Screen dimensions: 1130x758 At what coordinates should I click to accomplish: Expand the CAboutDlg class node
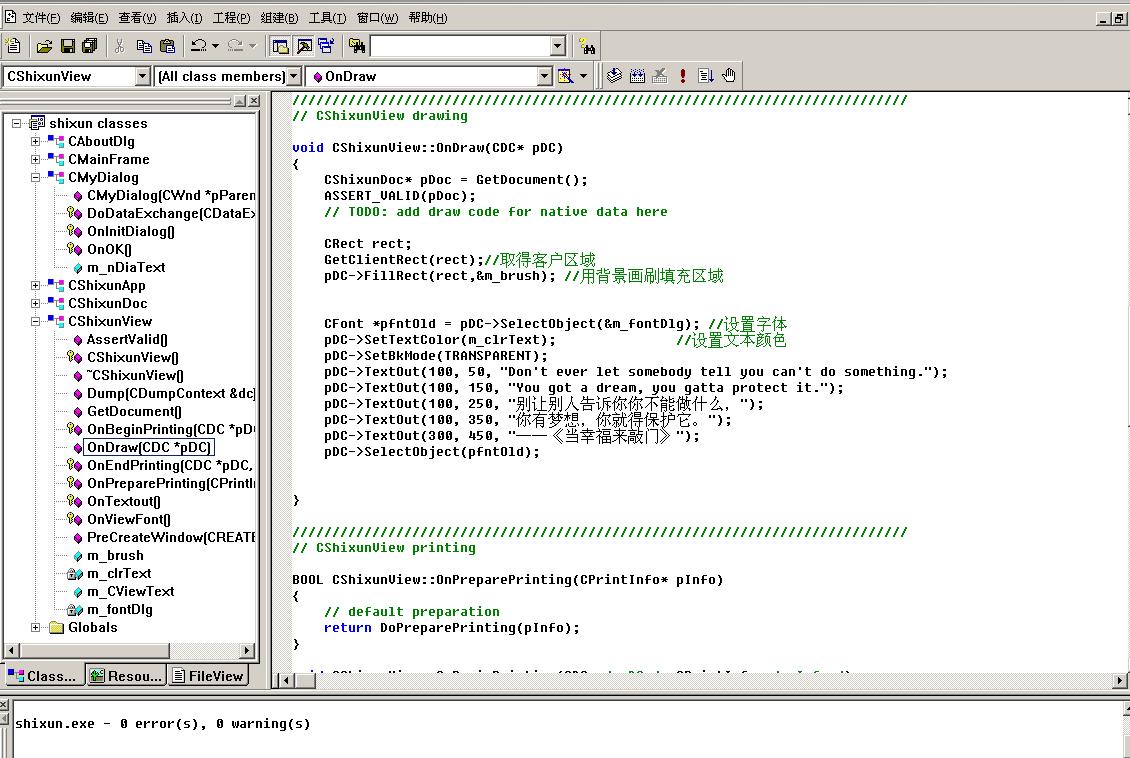tap(35, 141)
